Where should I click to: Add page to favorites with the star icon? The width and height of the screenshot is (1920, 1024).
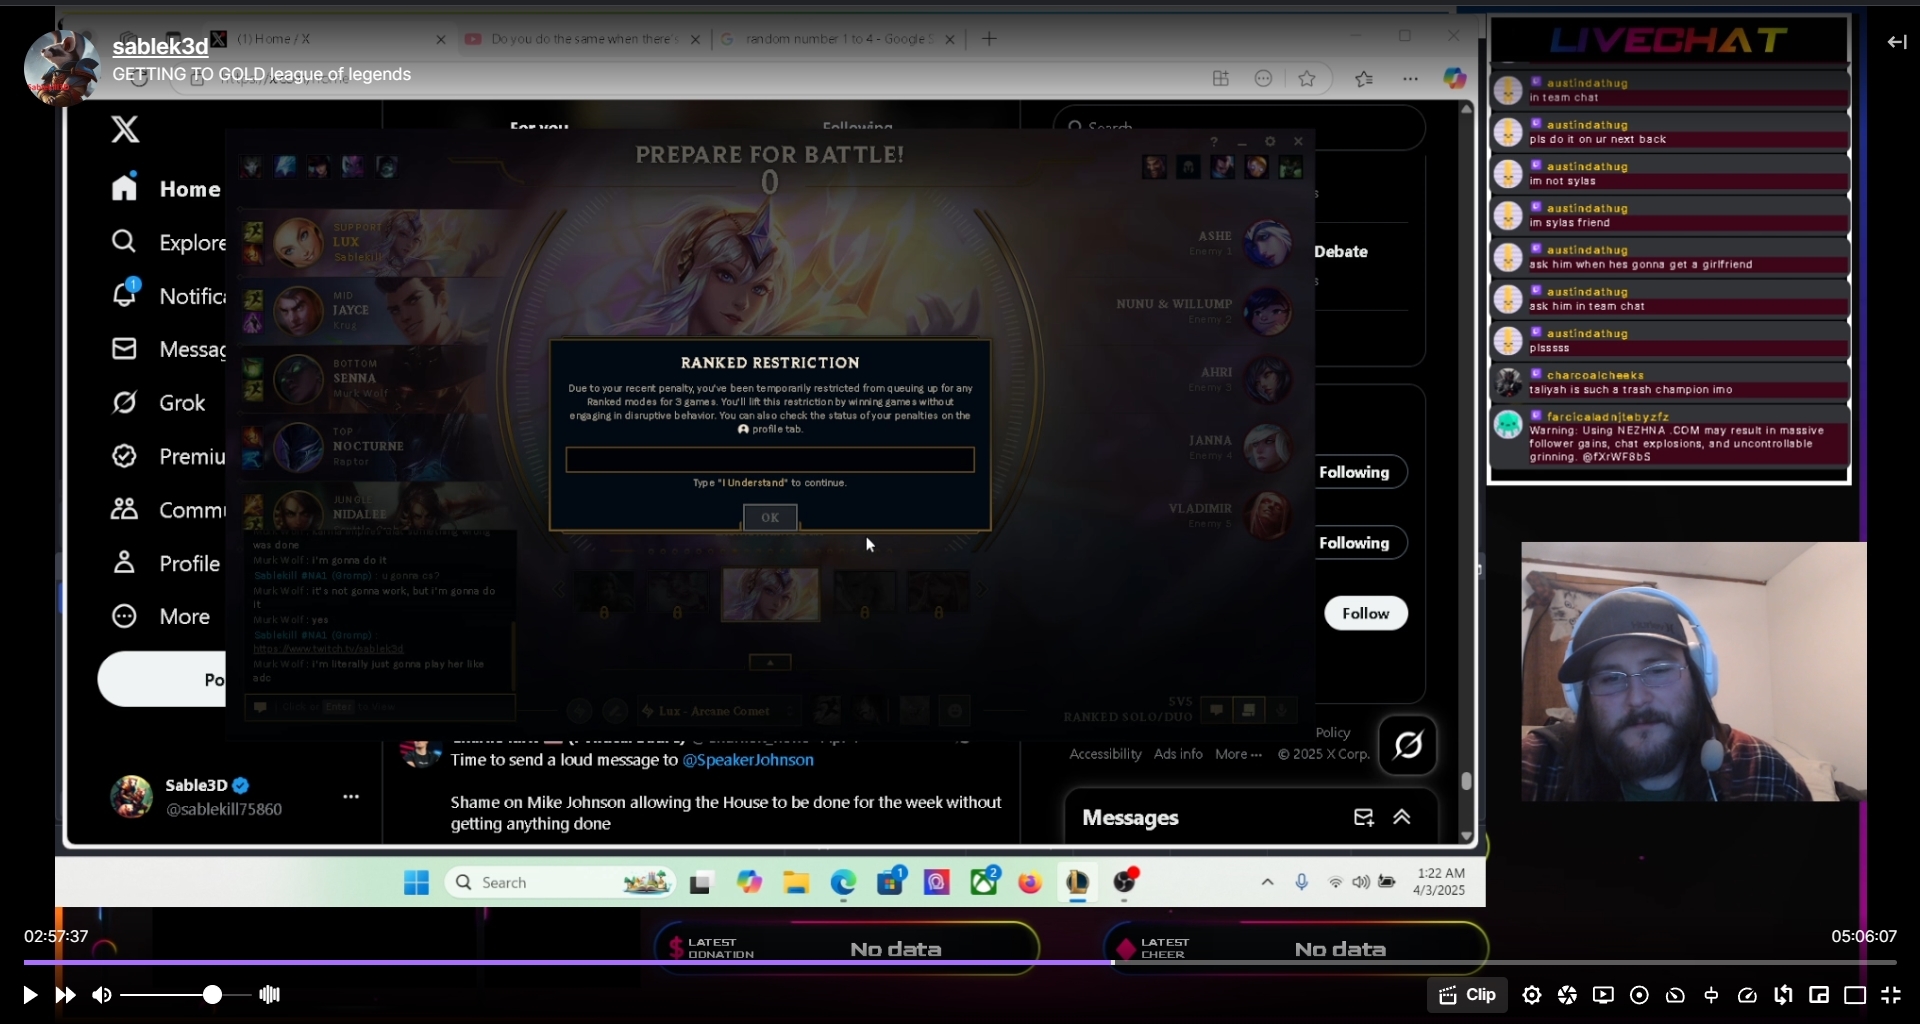coord(1307,79)
